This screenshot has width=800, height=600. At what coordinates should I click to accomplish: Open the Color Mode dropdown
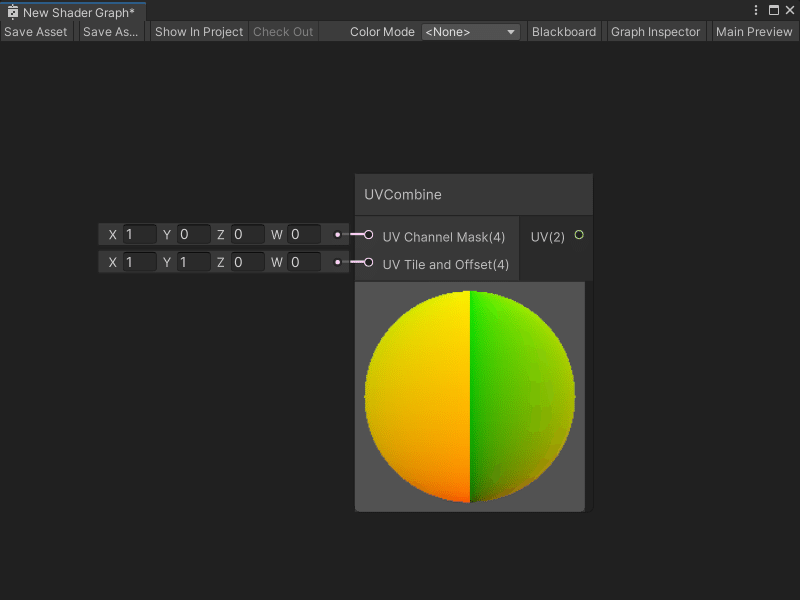click(470, 31)
